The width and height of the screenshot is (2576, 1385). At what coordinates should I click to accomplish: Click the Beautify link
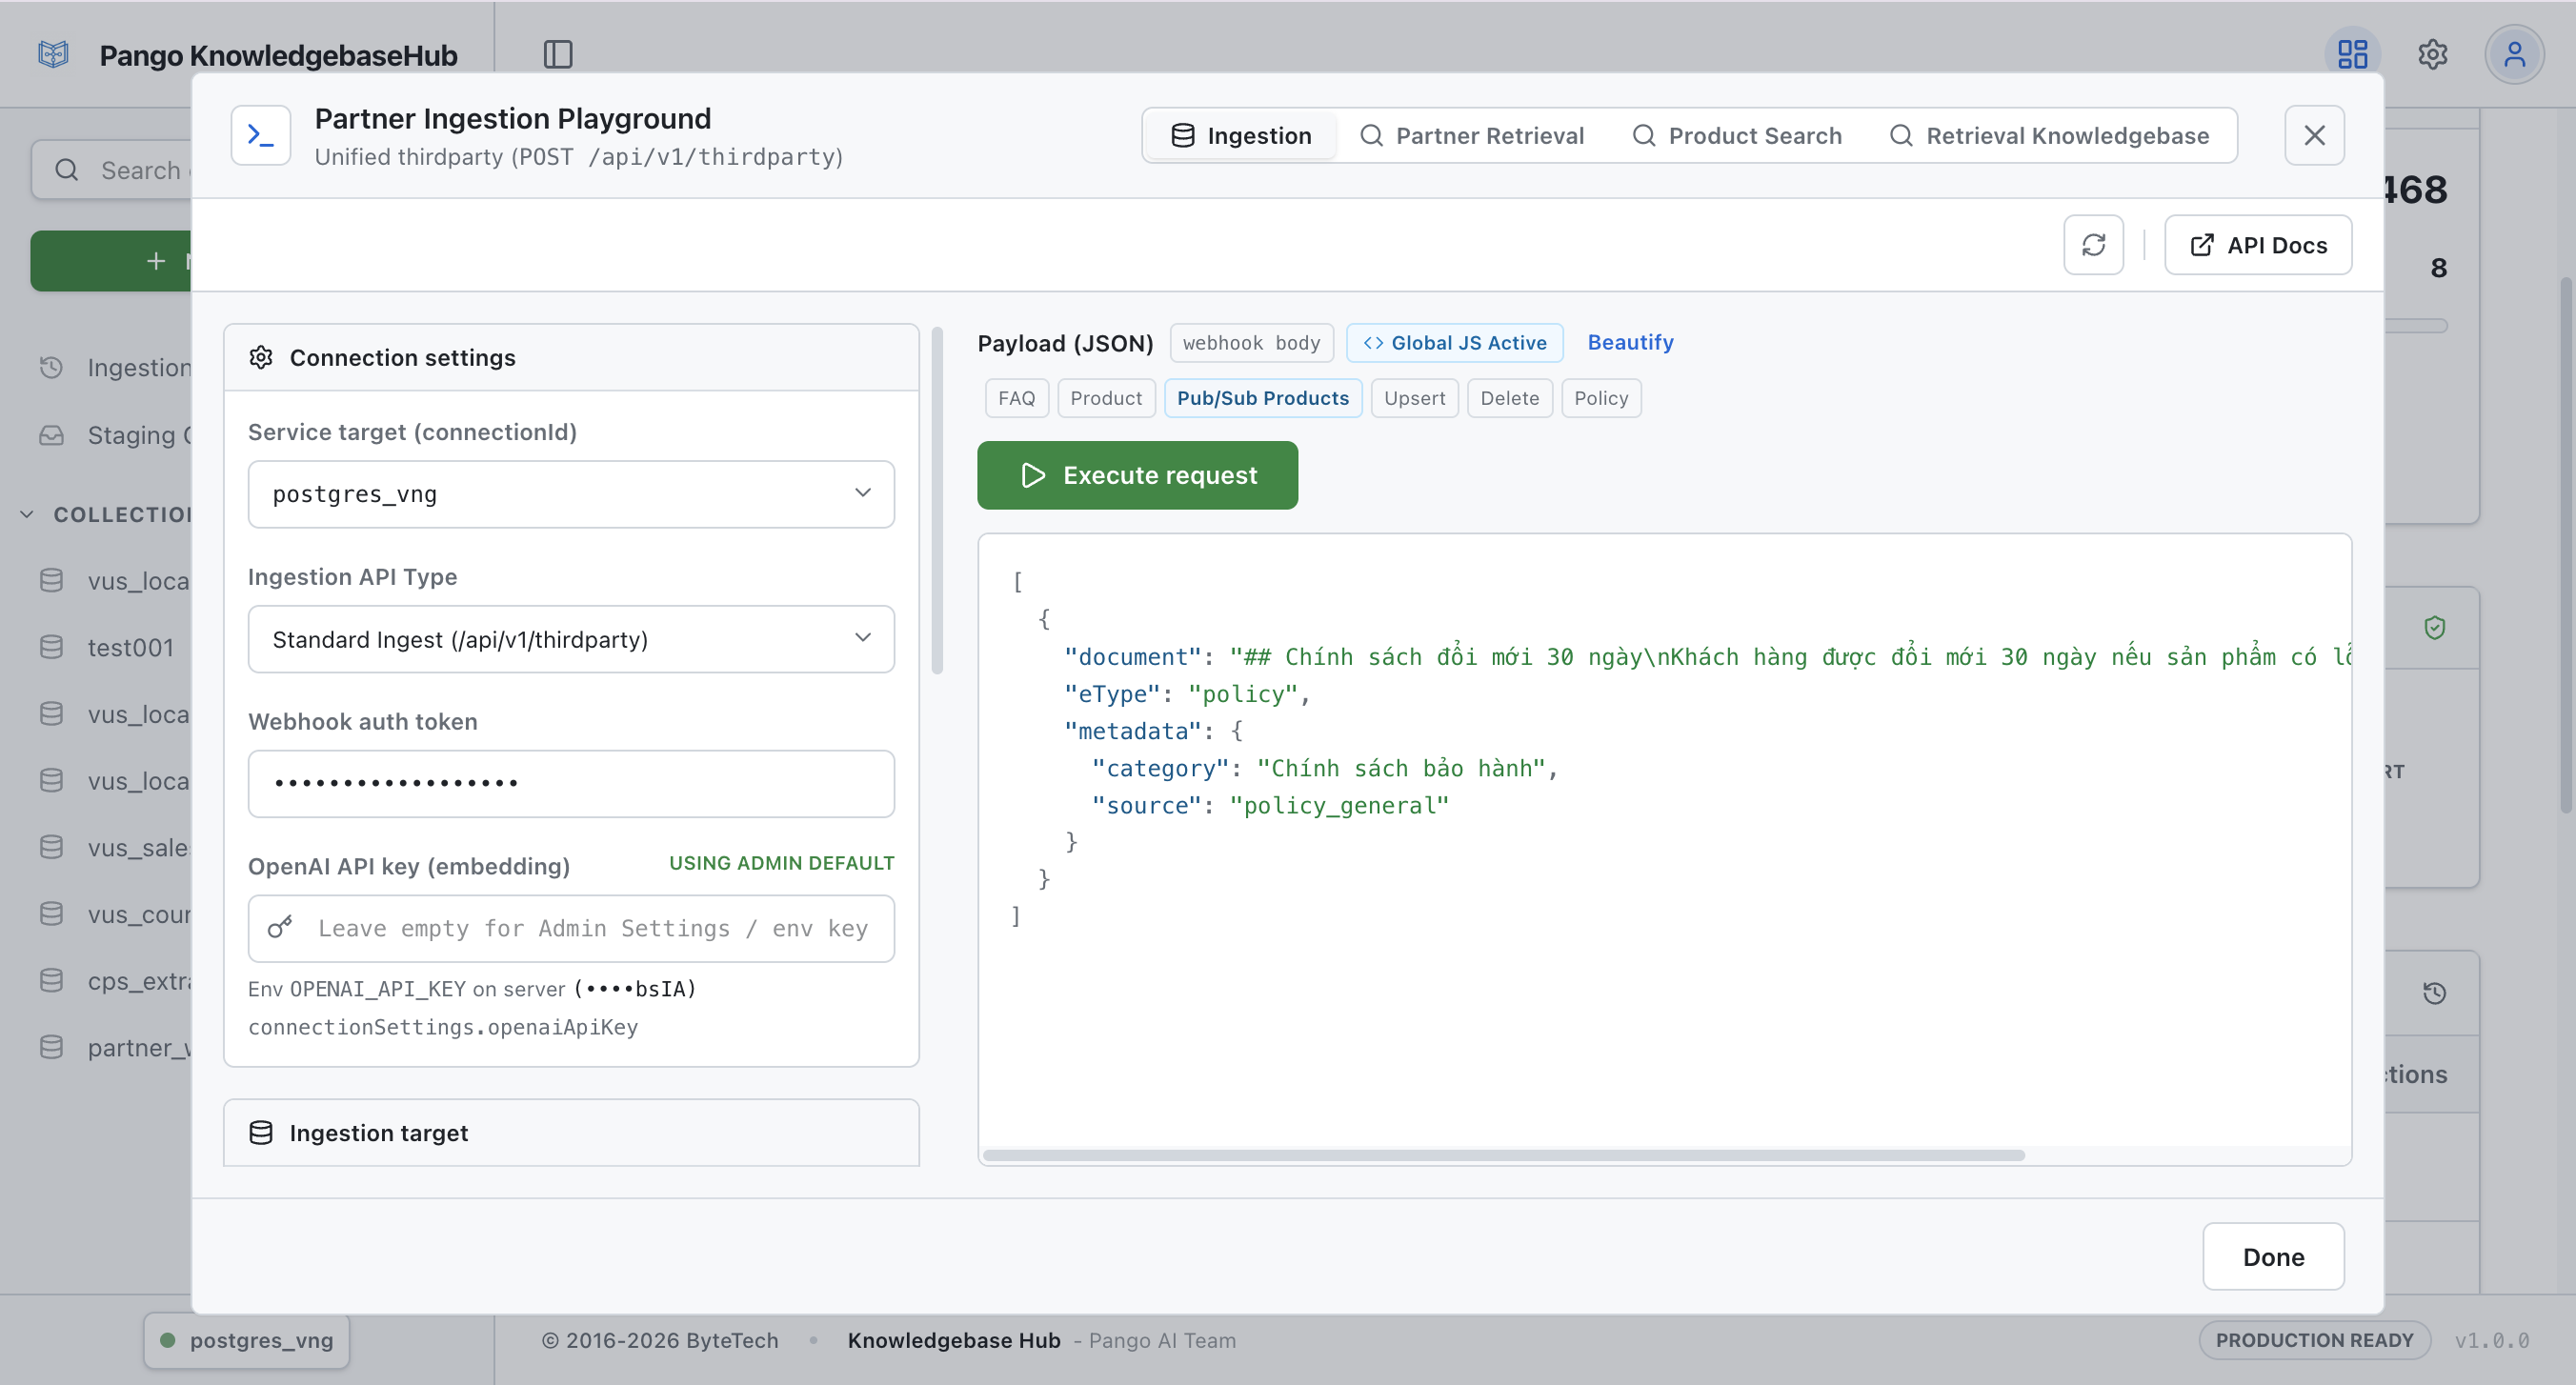tap(1630, 342)
